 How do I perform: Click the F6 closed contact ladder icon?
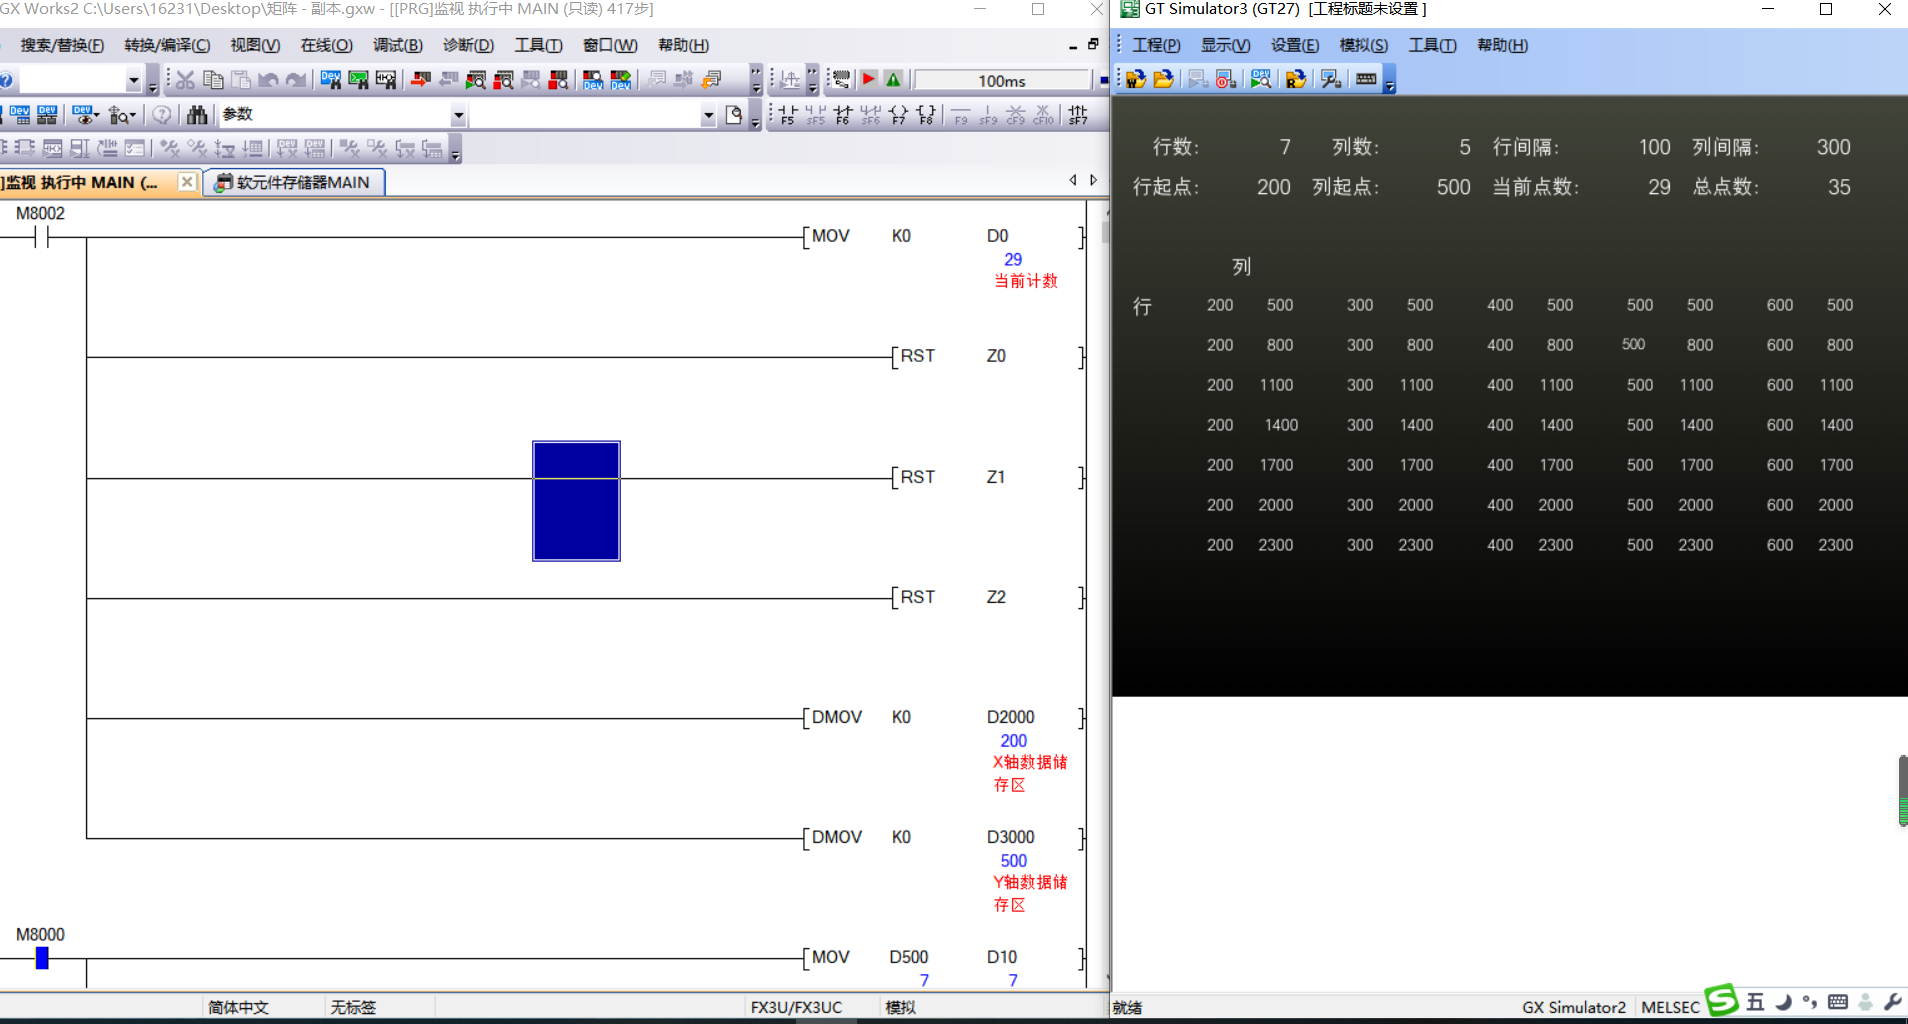click(x=843, y=115)
